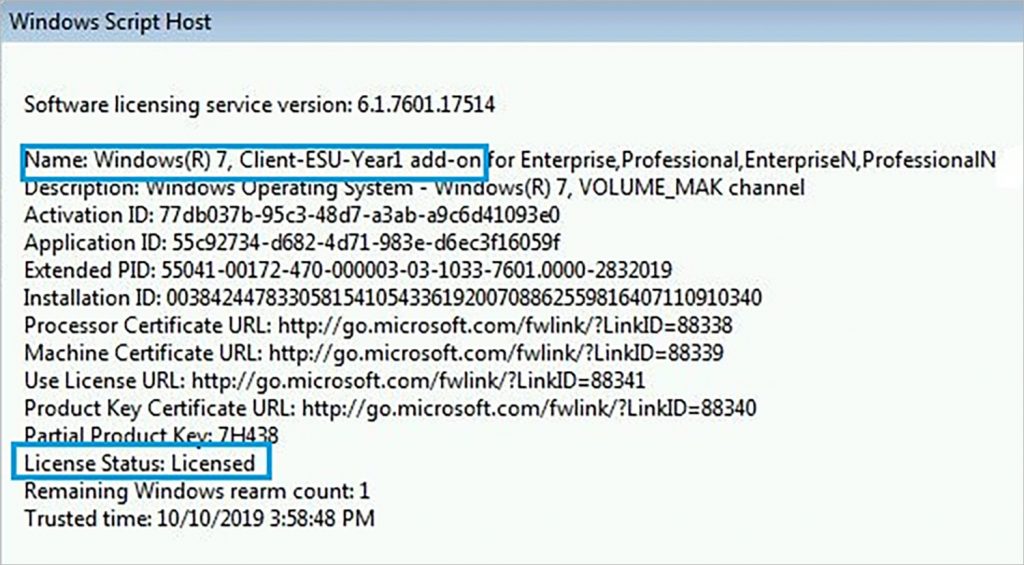Open the Product Key Certificate URL link
The width and height of the screenshot is (1024, 565).
coord(529,409)
